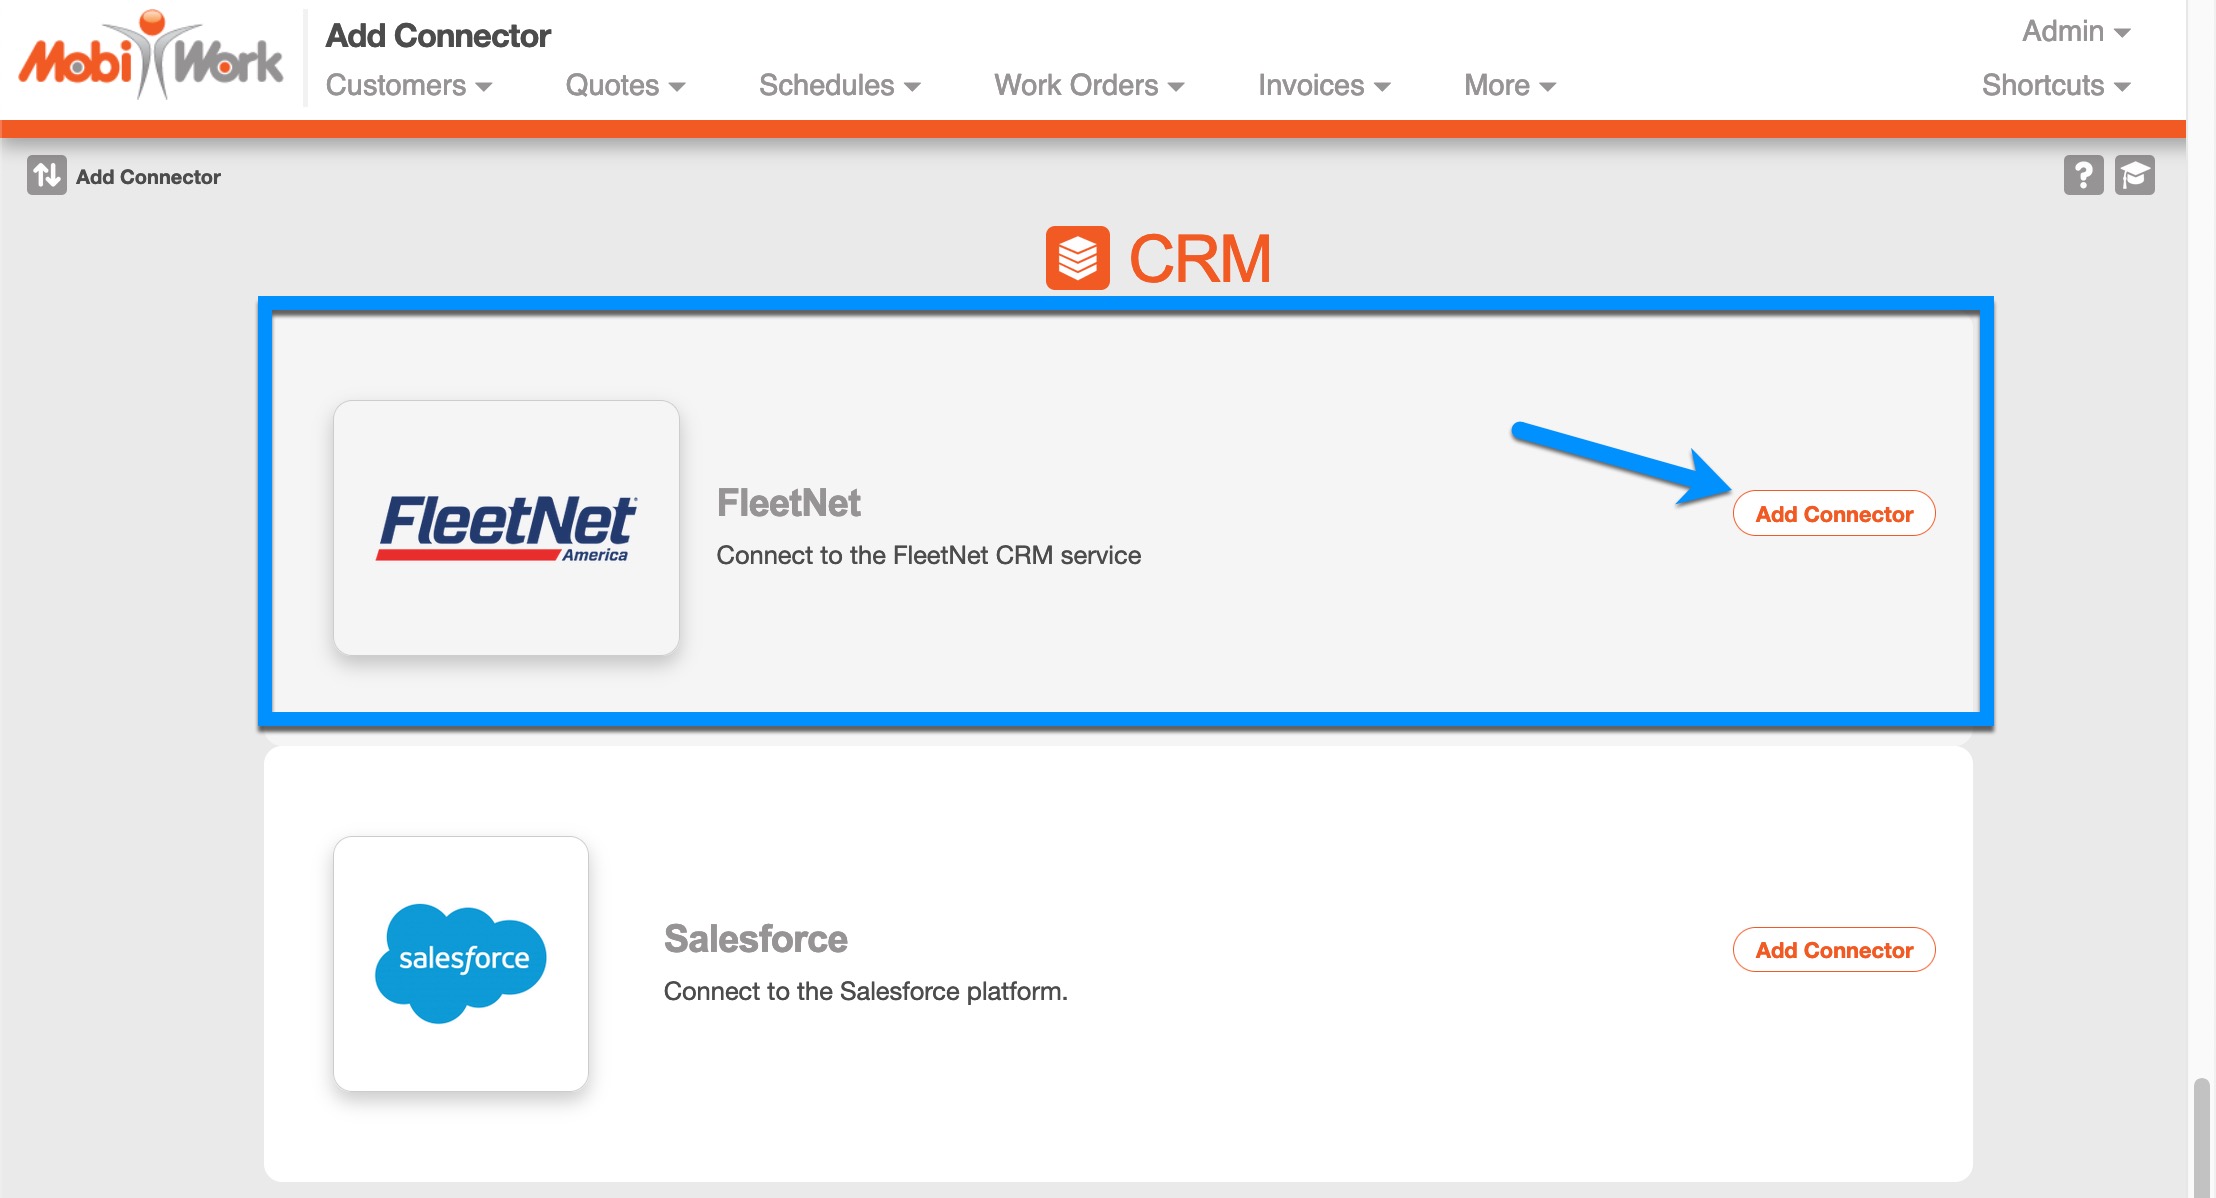Click the orange CRM stack icon
Screen dimensions: 2216x1198
[1077, 258]
